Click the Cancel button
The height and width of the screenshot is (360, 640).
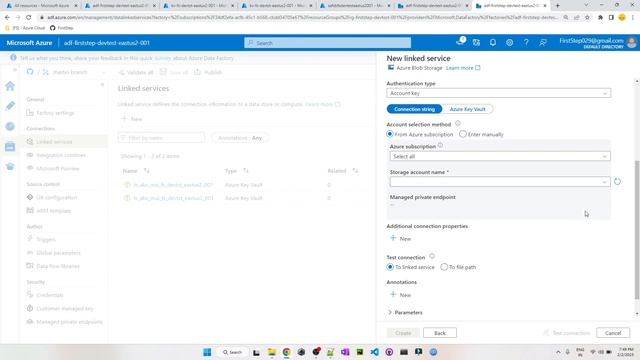613,333
